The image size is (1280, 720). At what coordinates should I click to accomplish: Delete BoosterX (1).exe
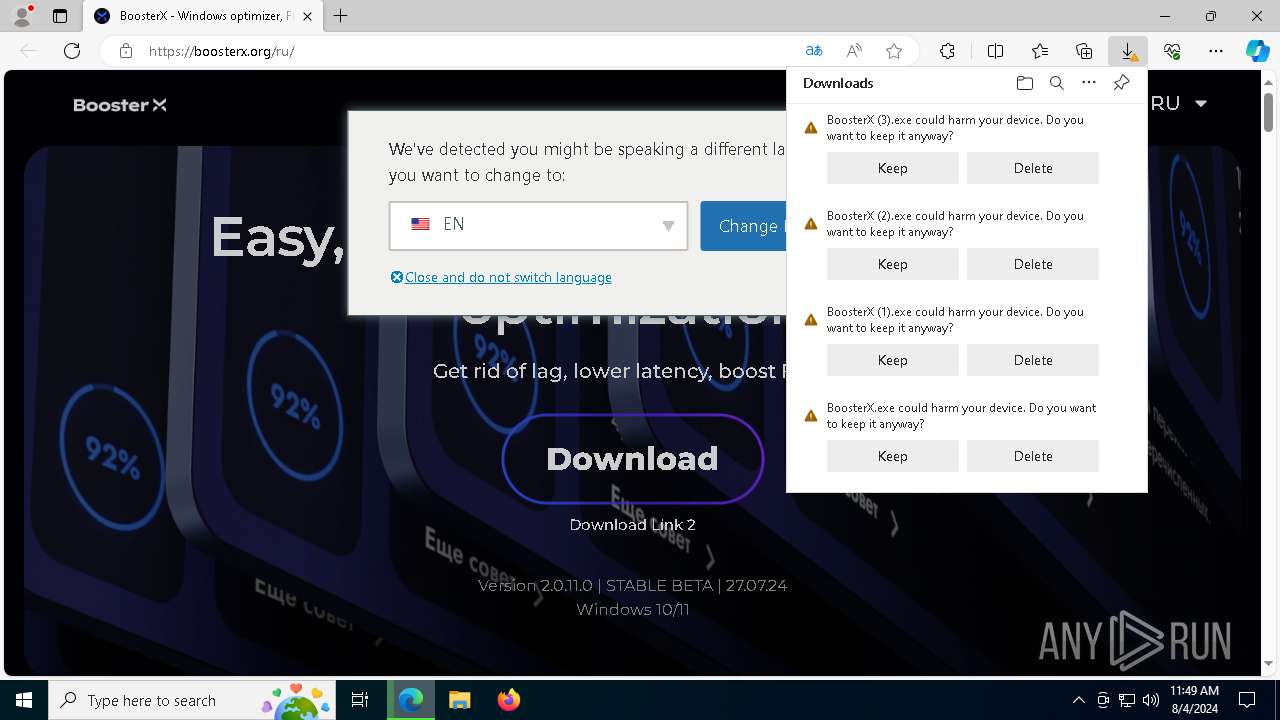(1033, 360)
